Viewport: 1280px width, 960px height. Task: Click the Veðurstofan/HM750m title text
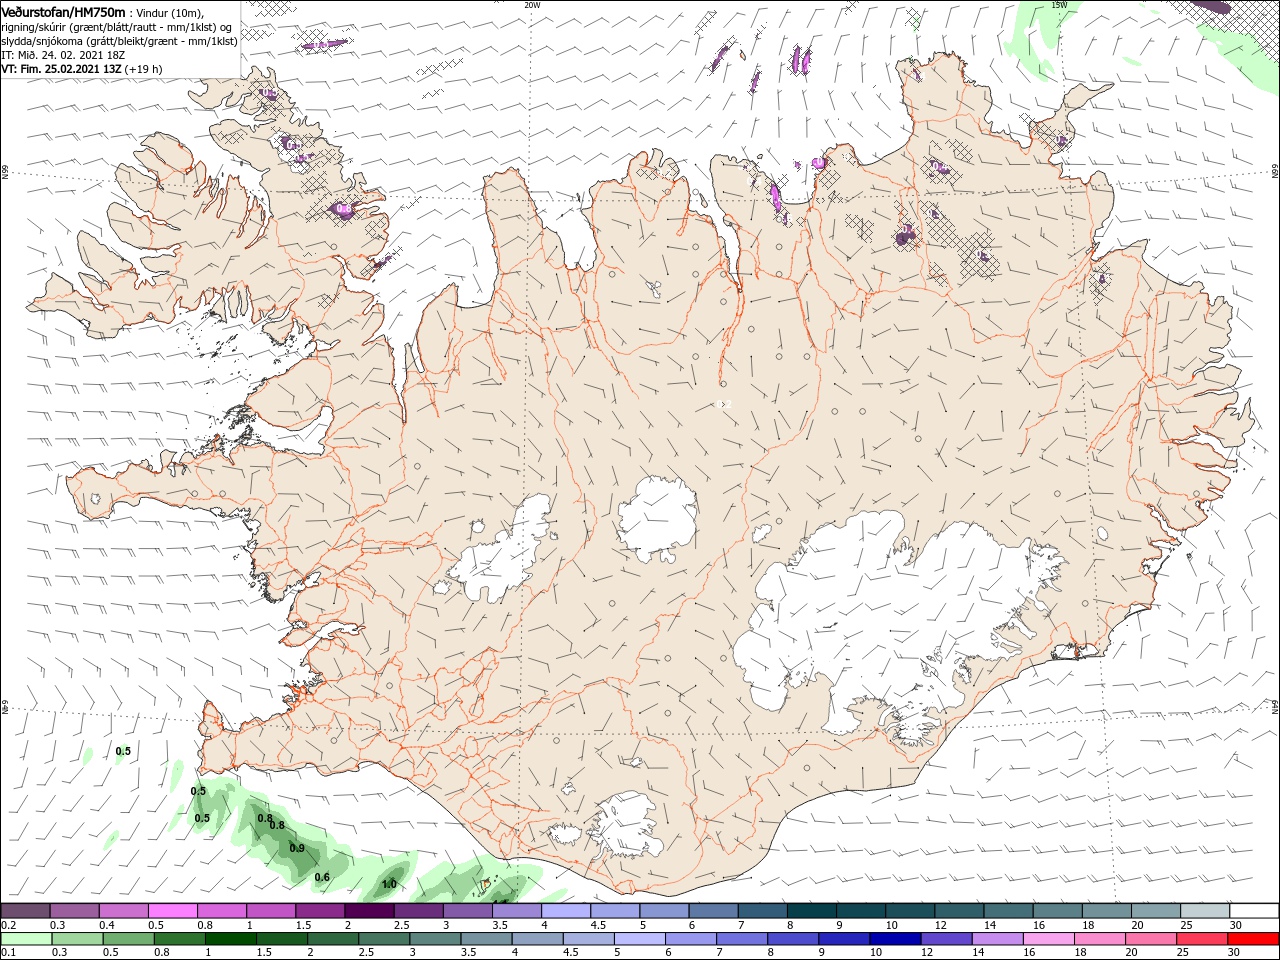coord(64,12)
